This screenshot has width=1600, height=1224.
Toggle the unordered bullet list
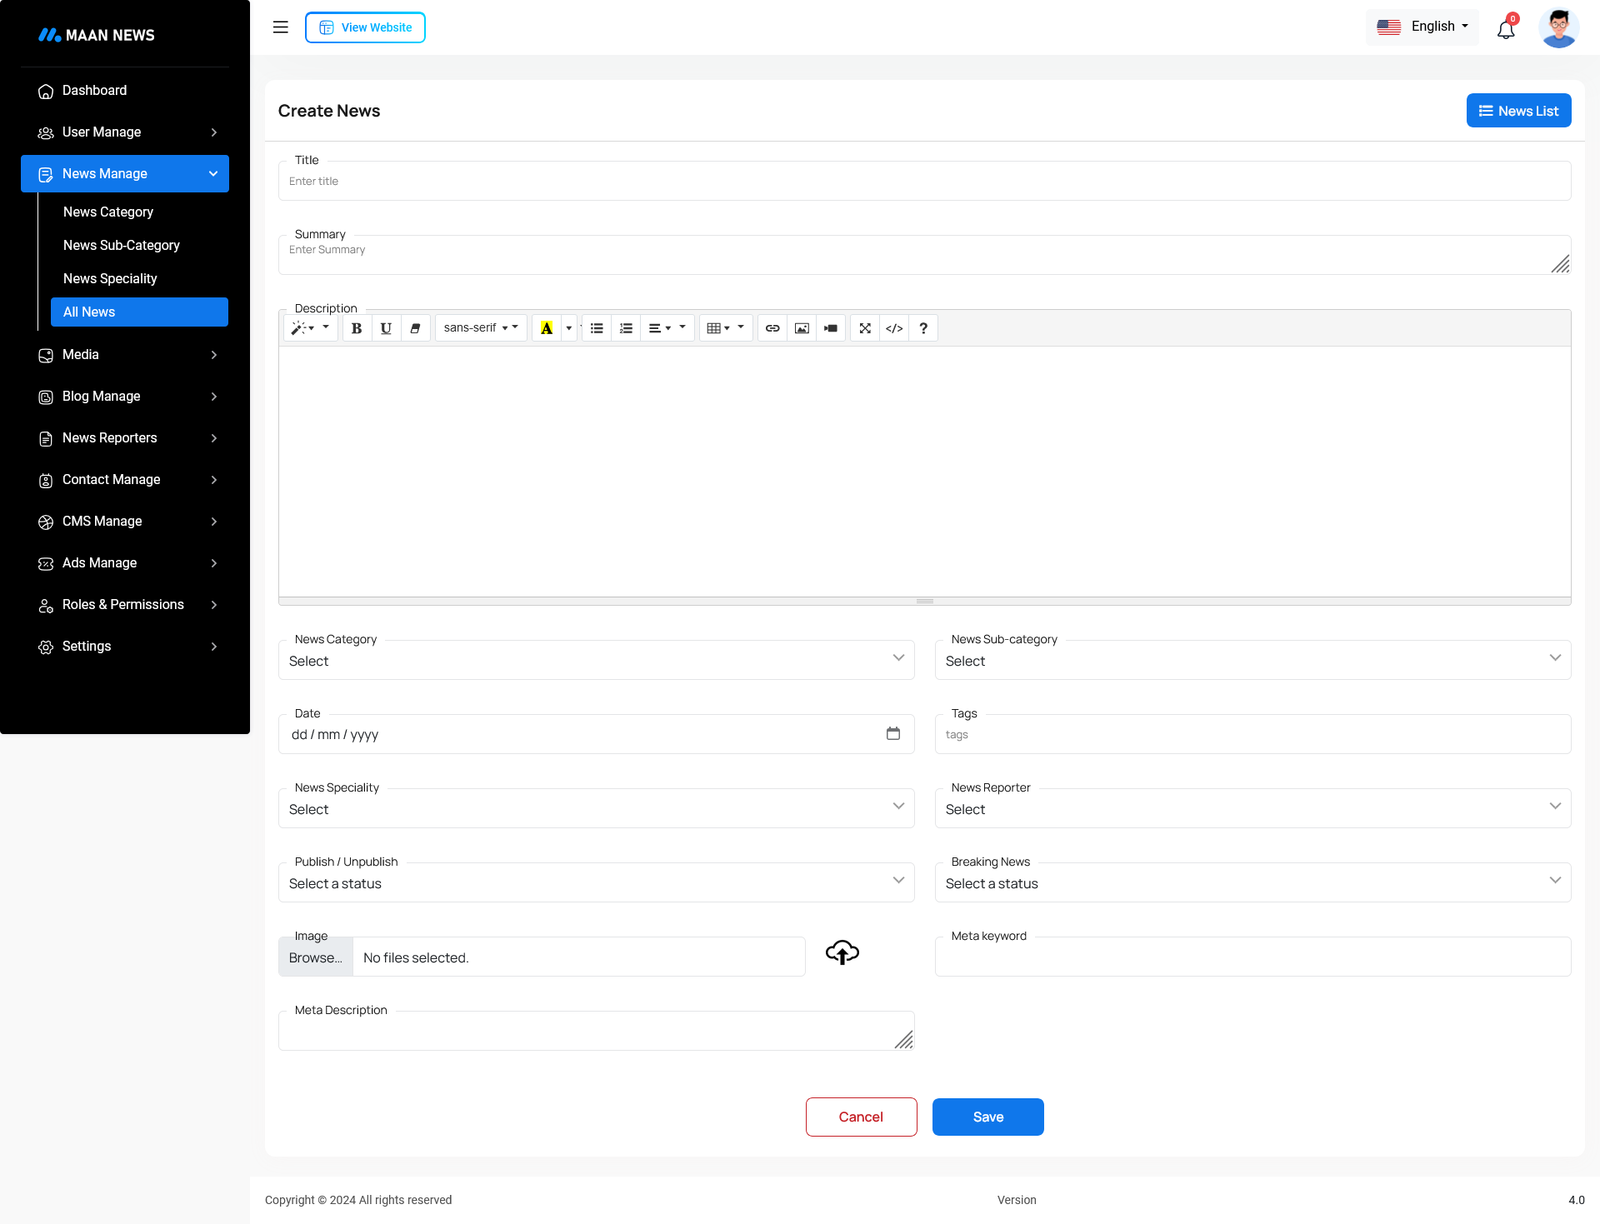click(597, 328)
